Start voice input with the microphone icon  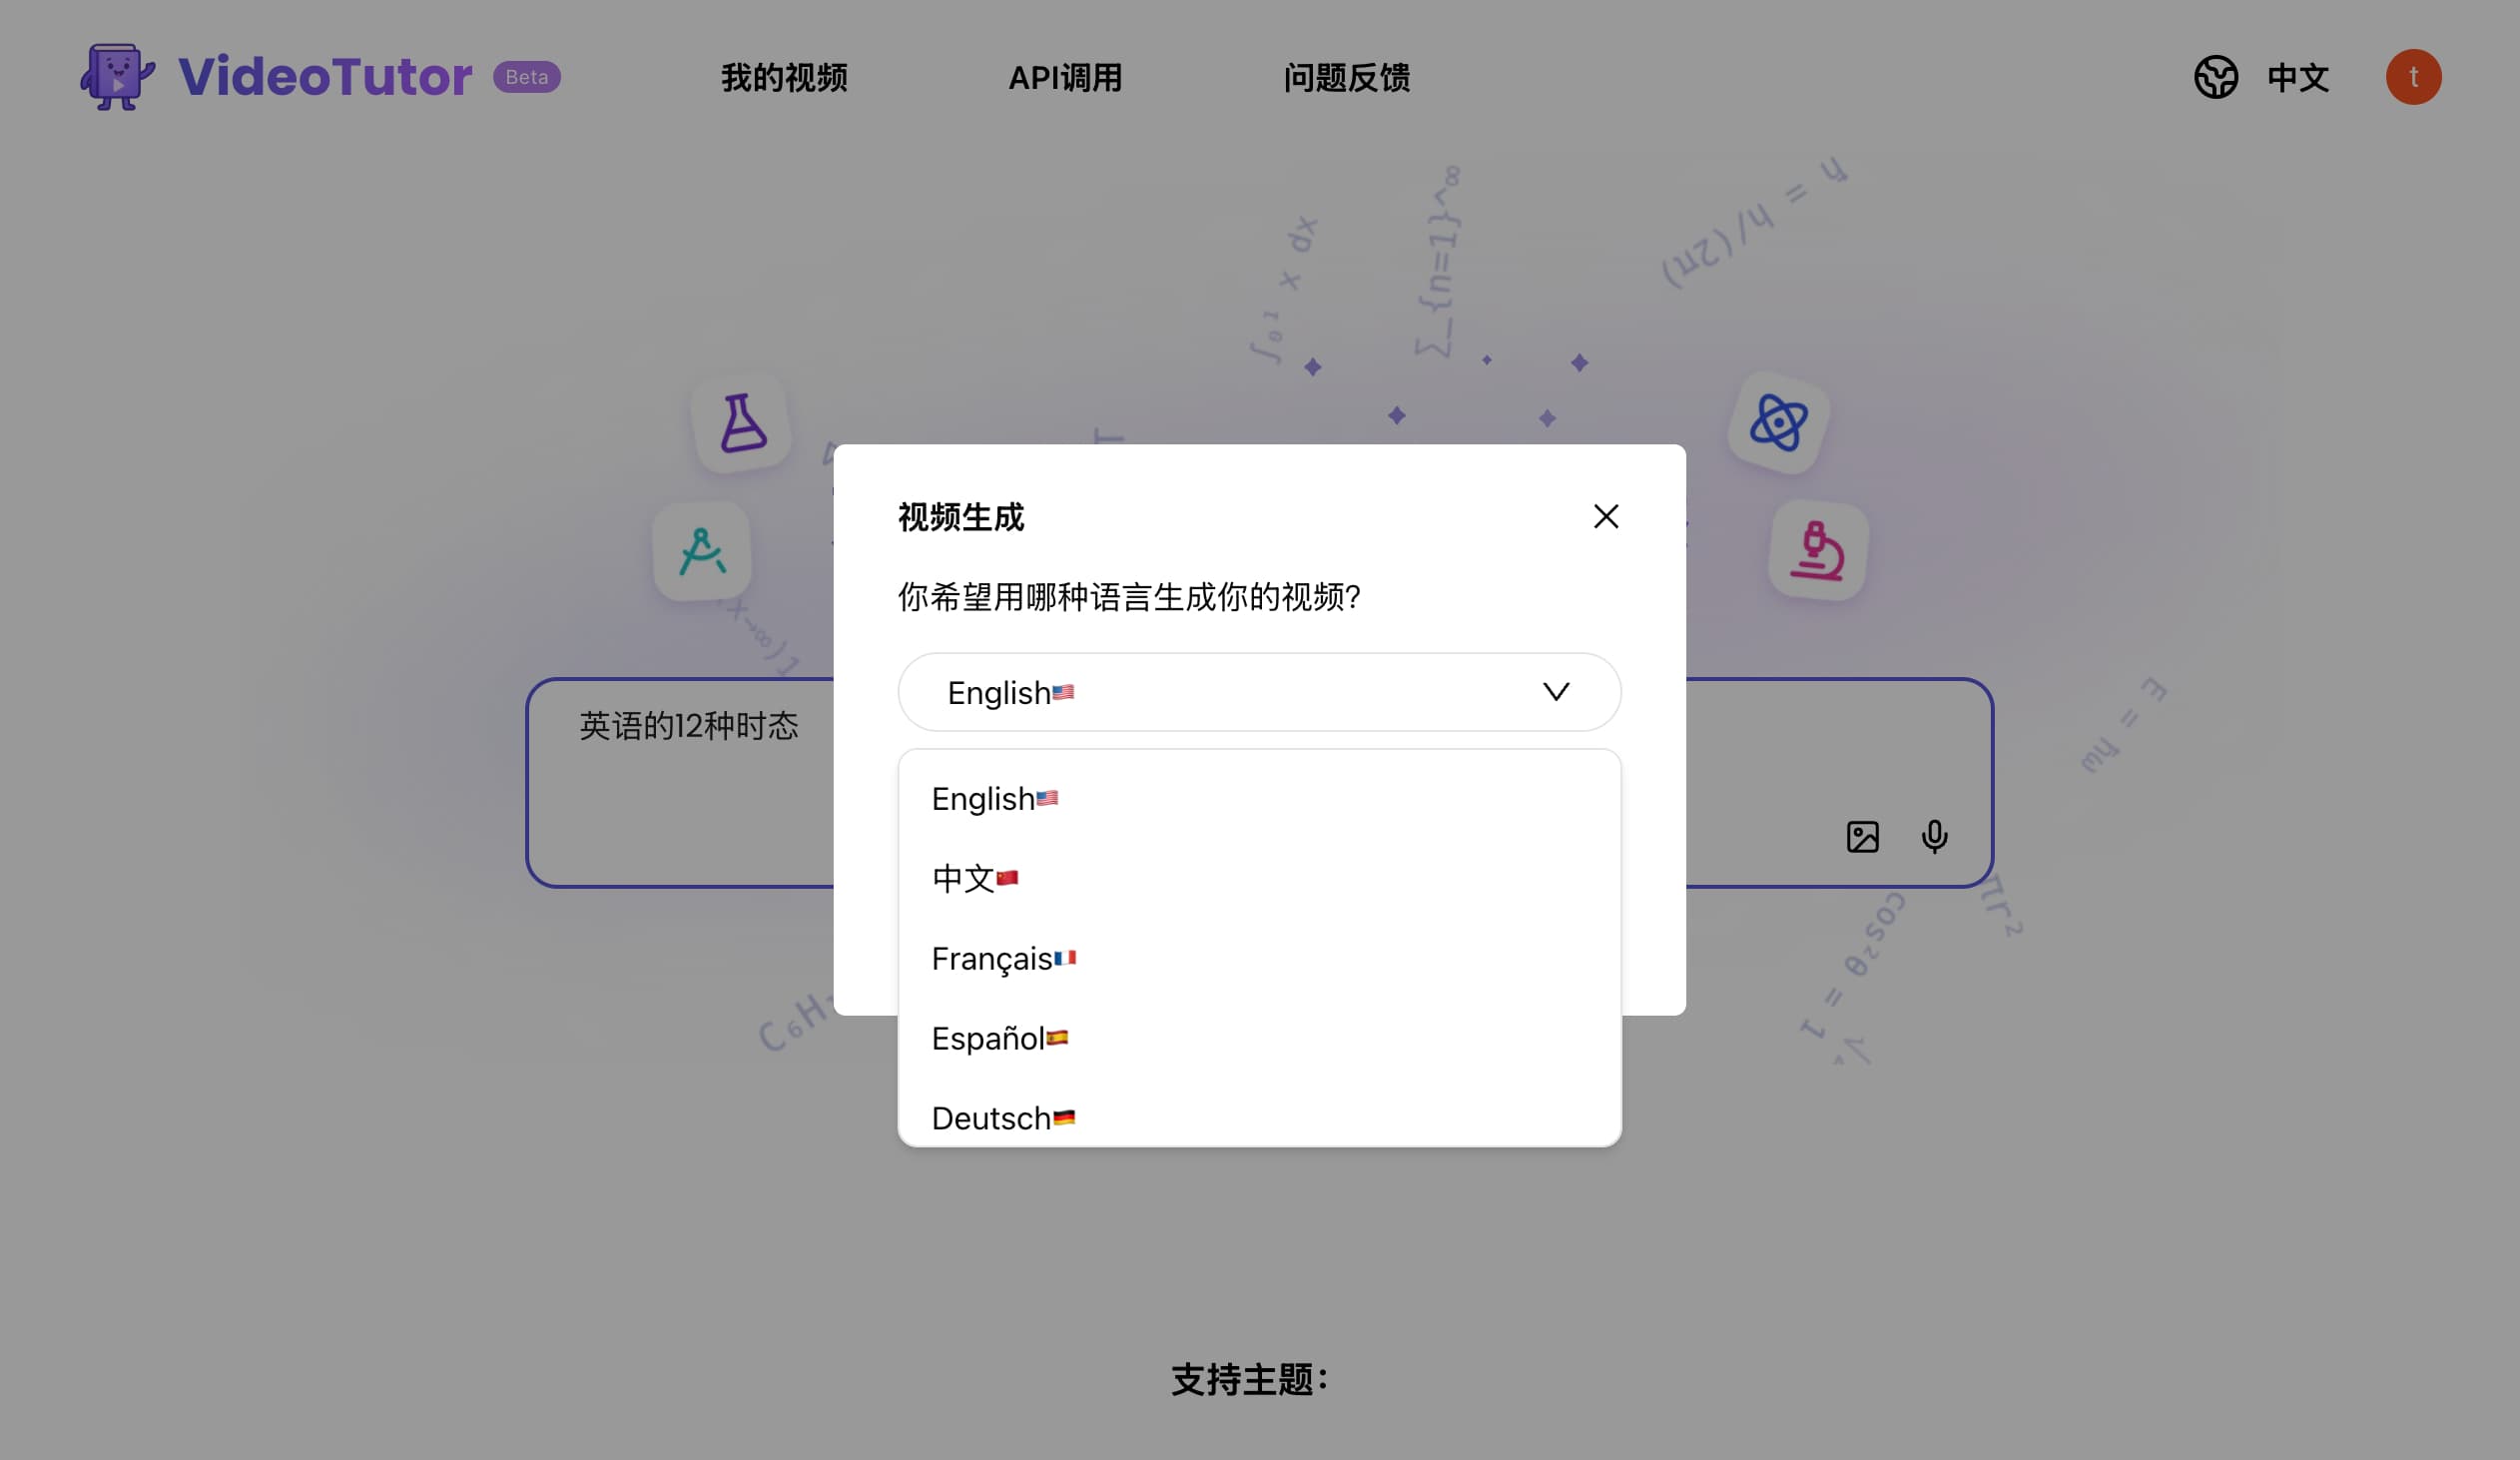click(x=1934, y=836)
